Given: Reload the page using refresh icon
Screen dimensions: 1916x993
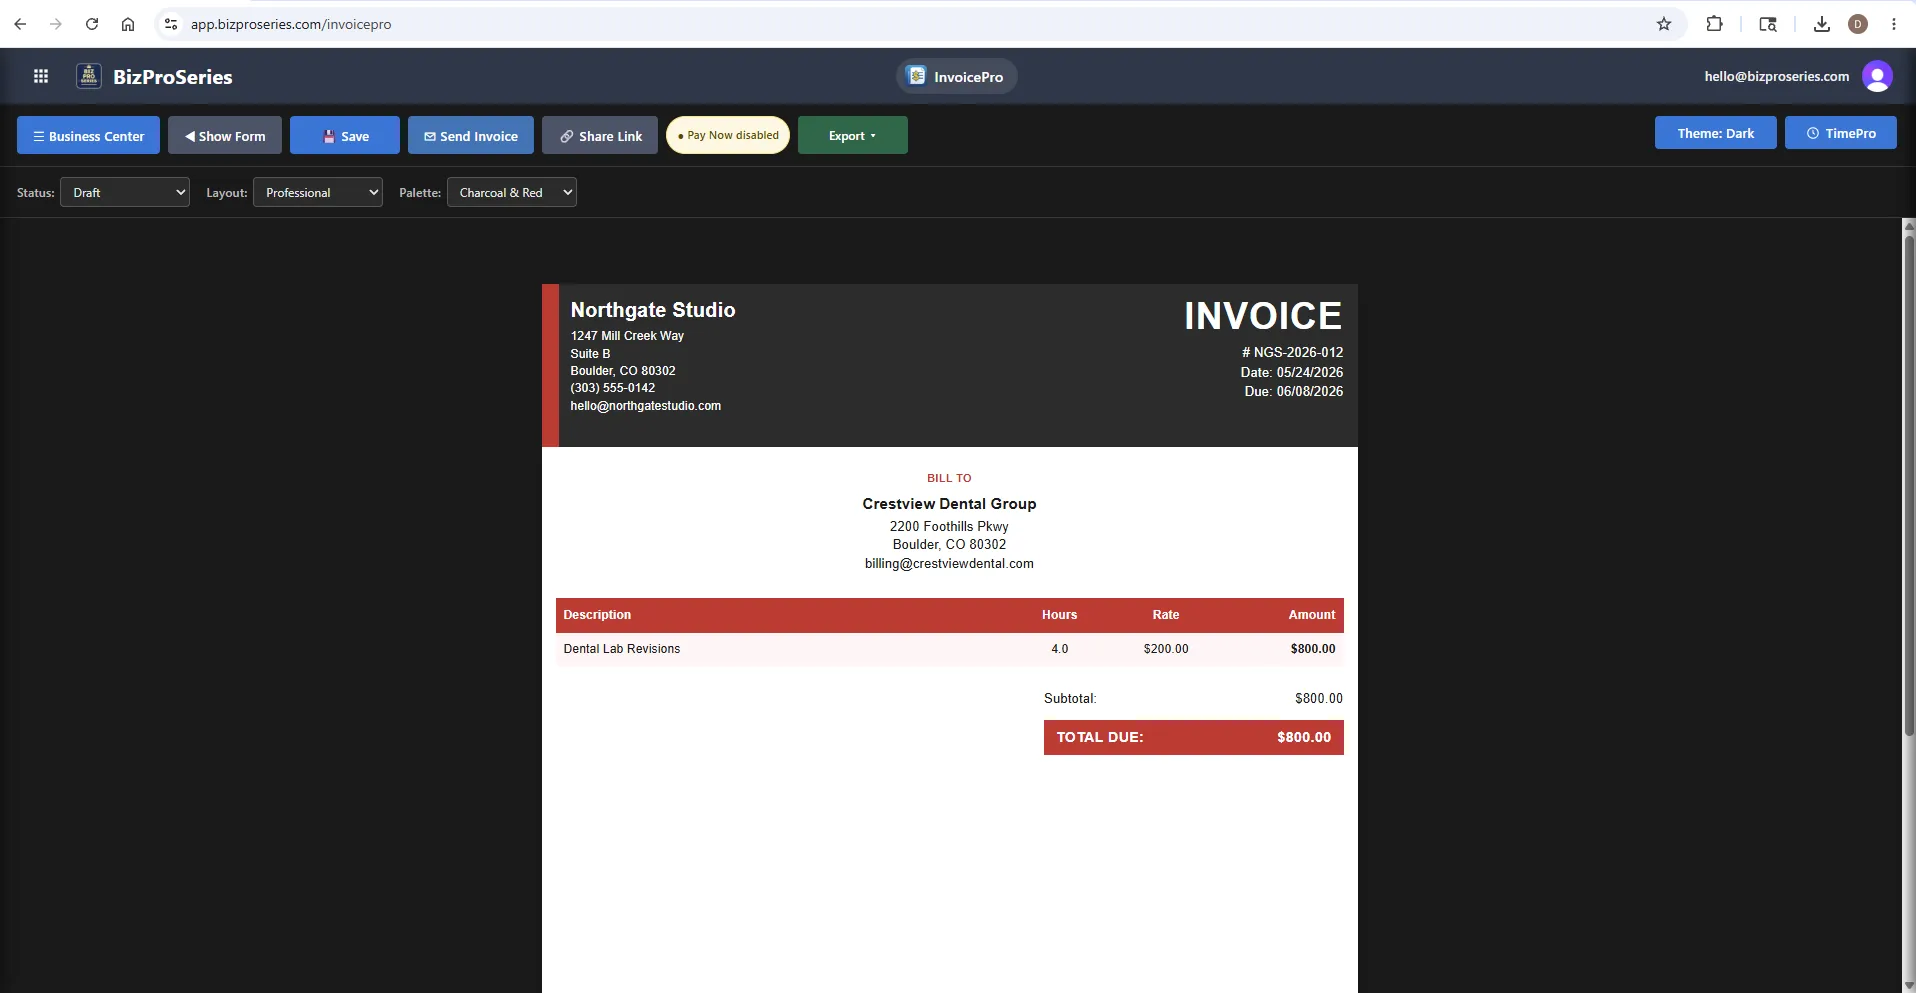Looking at the screenshot, I should [x=92, y=24].
